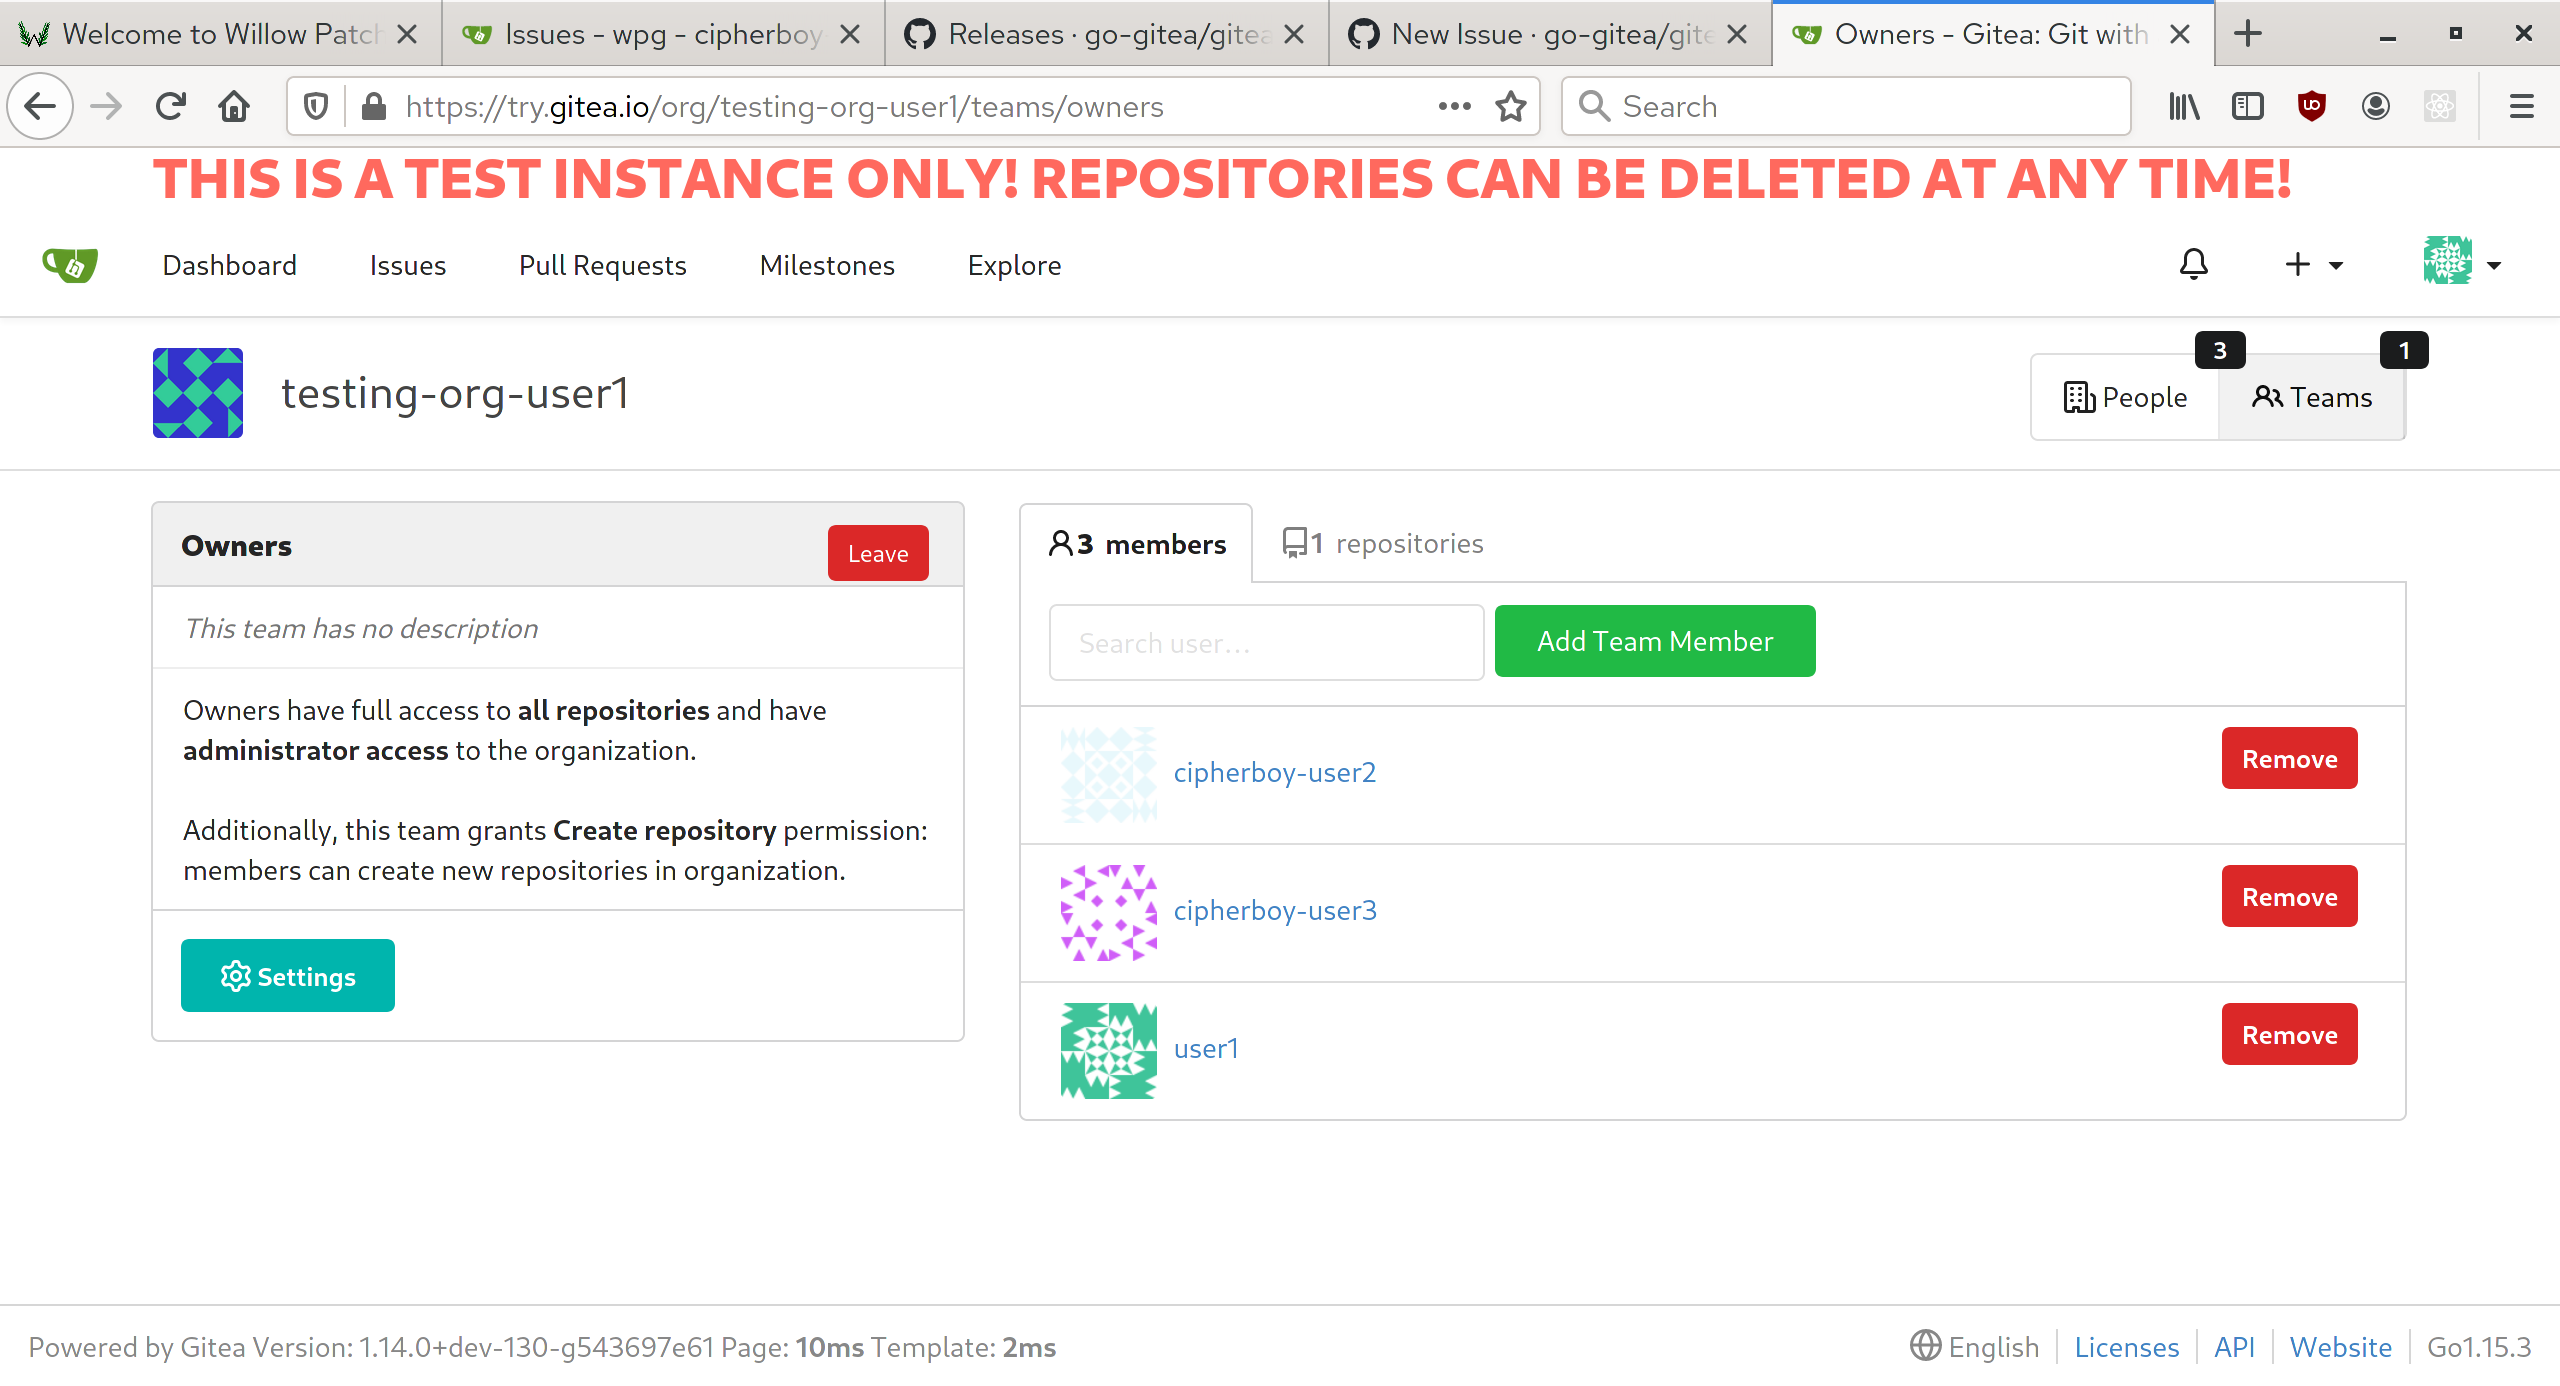The image size is (2560, 1386).
Task: Click testing-org-user1 organization avatar
Action: coord(198,393)
